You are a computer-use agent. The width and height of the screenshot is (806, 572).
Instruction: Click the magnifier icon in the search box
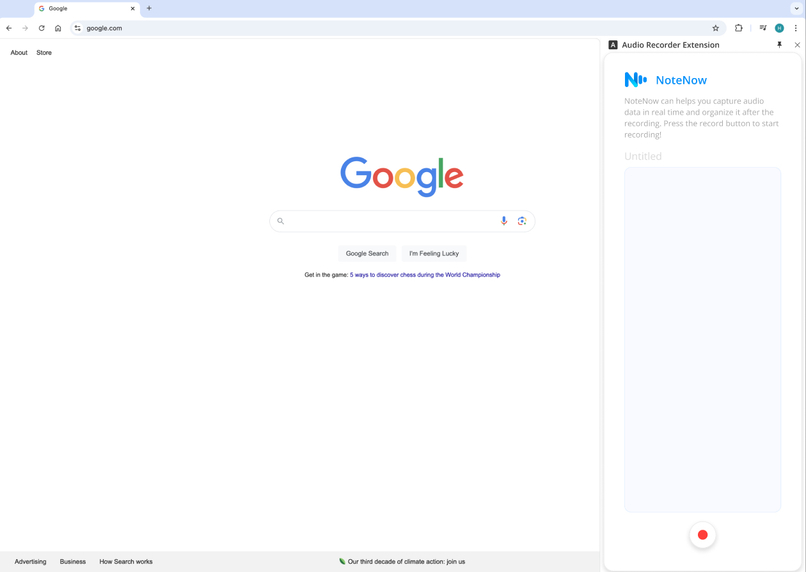click(x=281, y=221)
